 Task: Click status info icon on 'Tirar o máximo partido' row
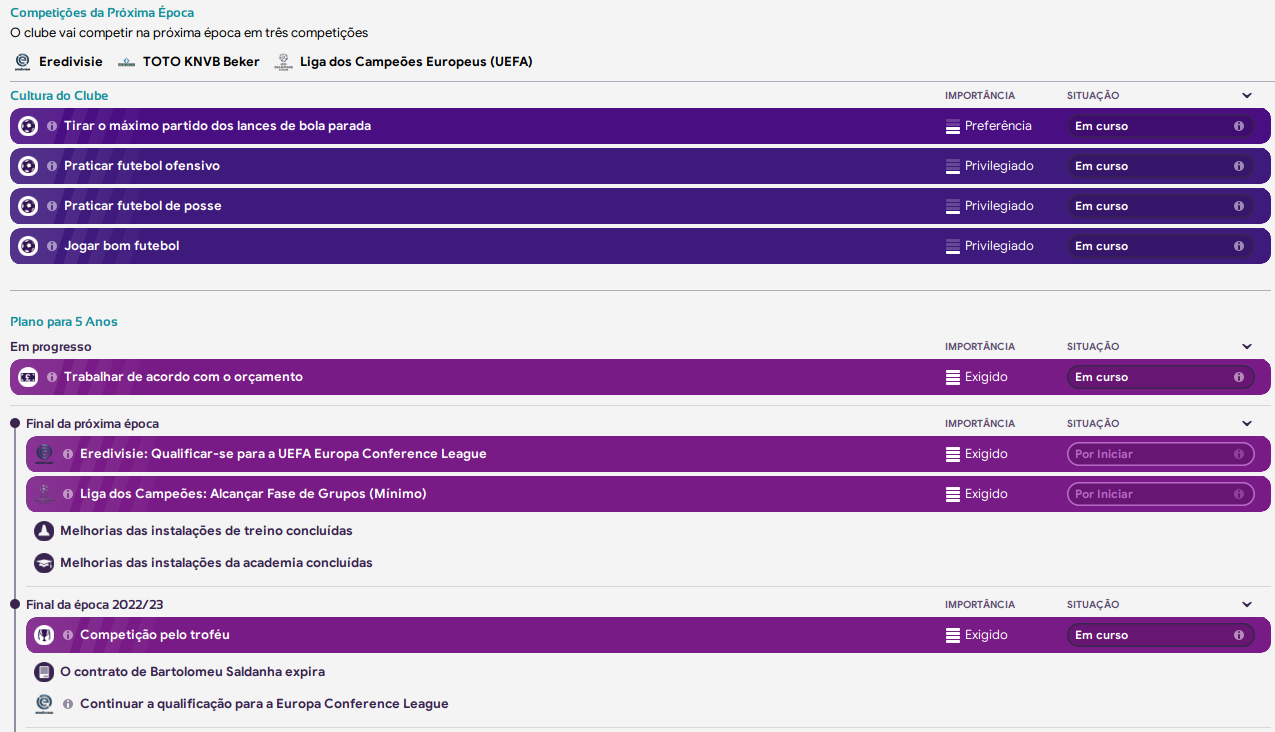point(1239,126)
